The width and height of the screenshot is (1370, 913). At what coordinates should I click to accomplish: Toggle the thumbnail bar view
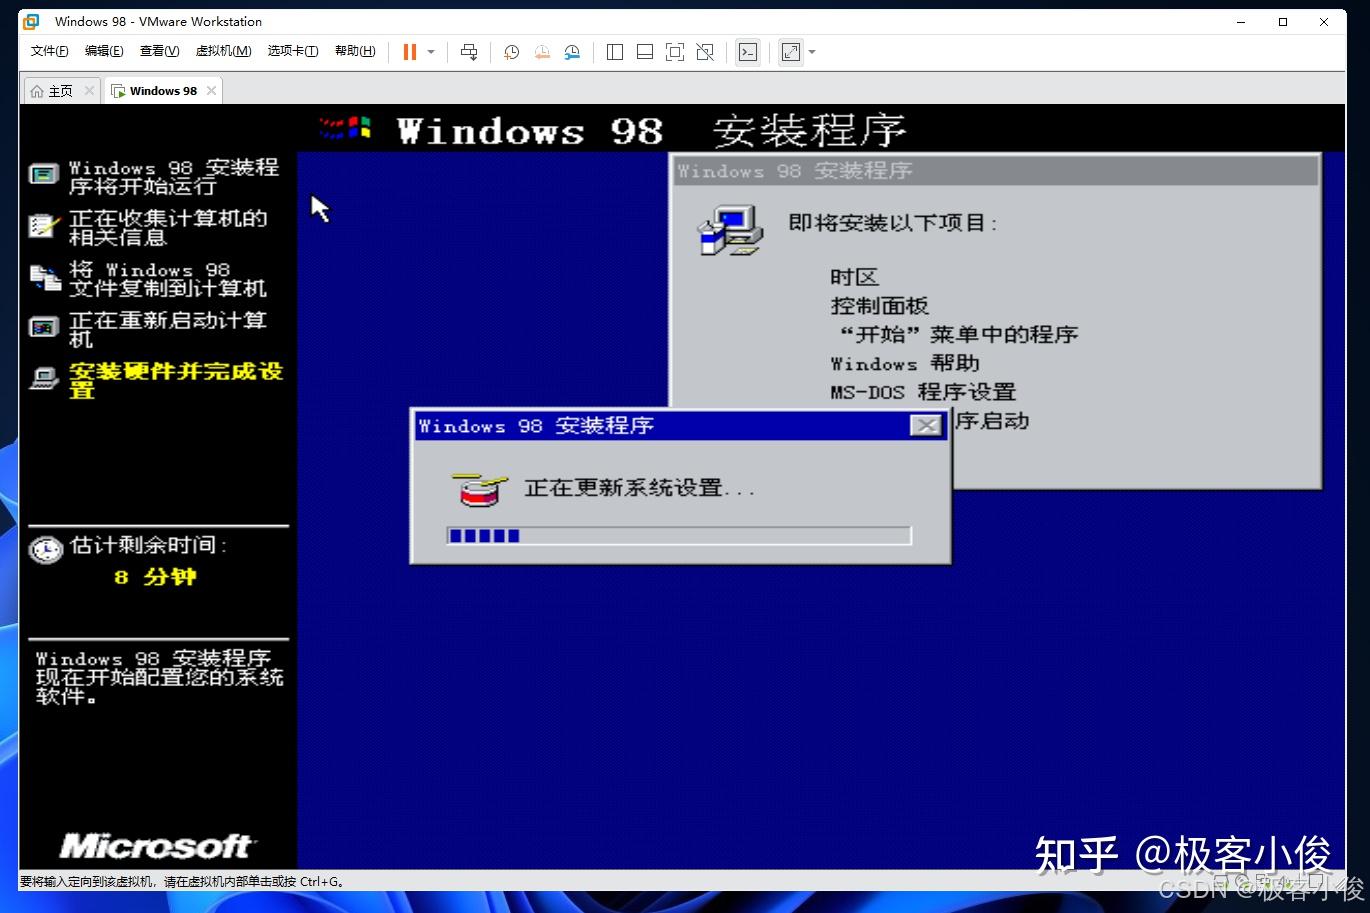(645, 52)
